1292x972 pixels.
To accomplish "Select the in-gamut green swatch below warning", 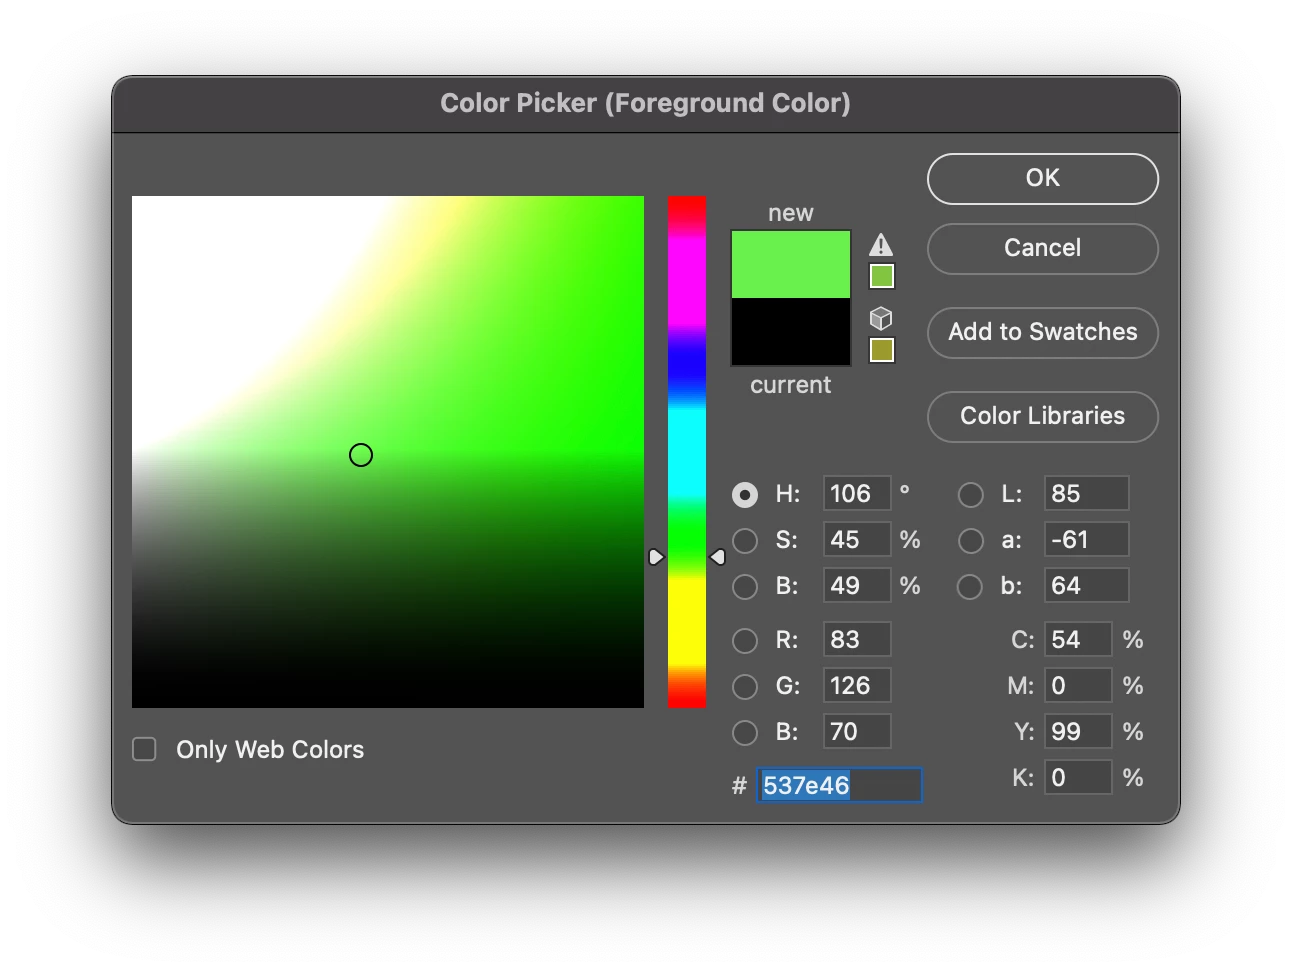I will [x=881, y=276].
